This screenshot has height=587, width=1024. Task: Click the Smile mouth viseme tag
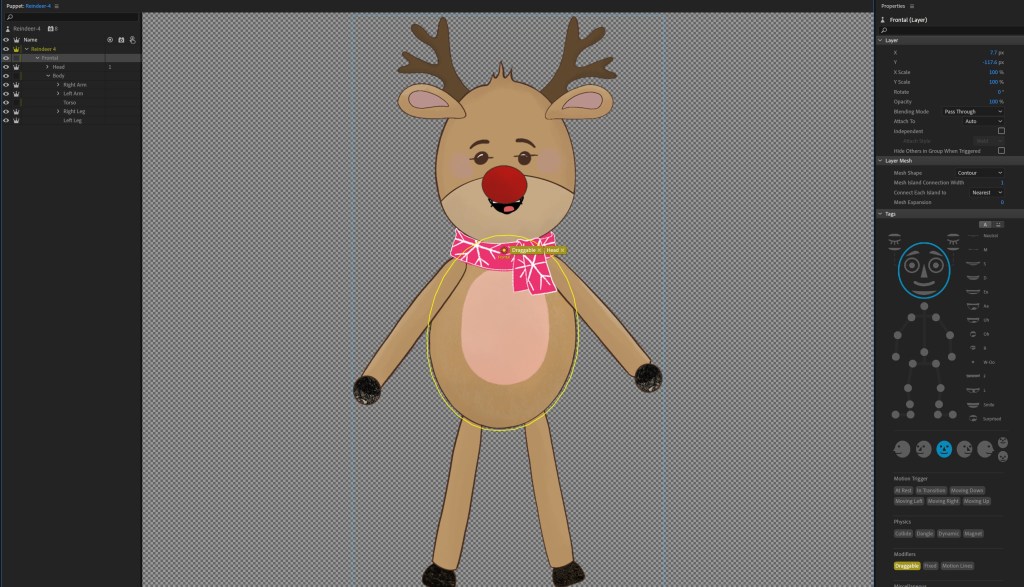coord(988,404)
